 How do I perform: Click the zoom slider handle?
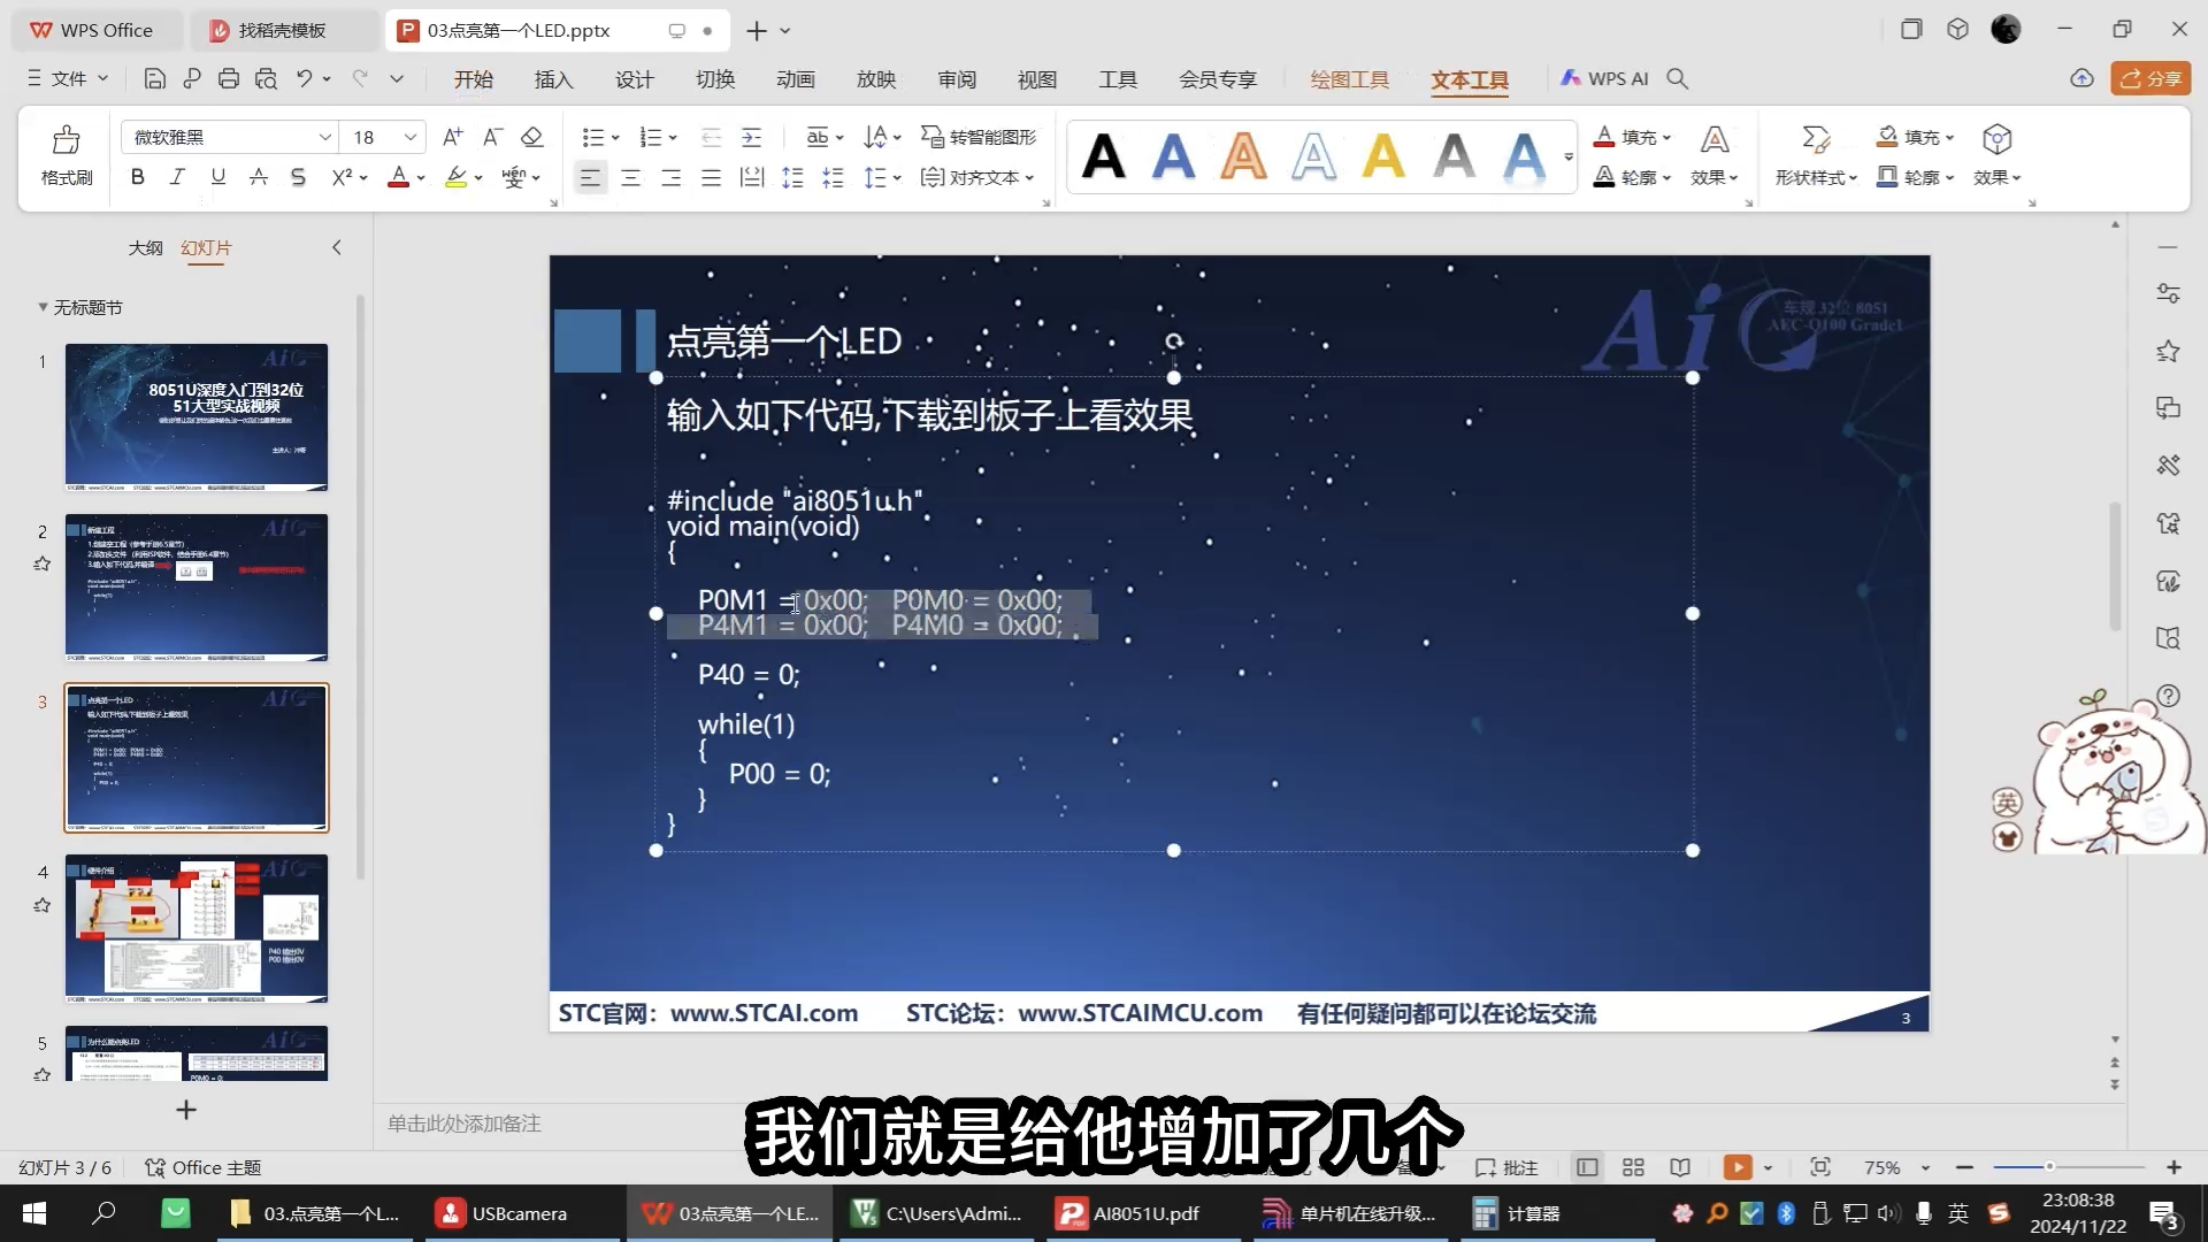coord(2049,1167)
